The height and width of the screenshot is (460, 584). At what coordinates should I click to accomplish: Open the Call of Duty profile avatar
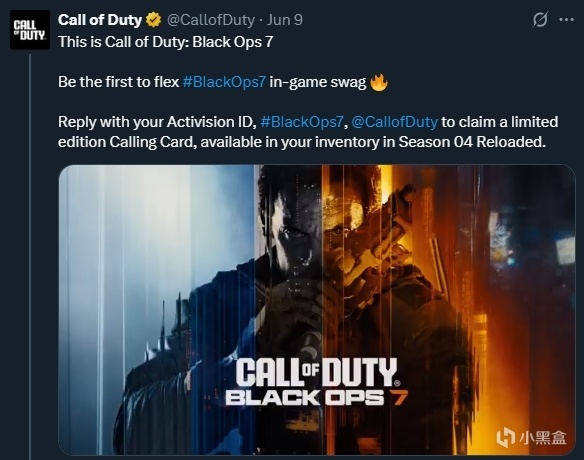[x=30, y=30]
